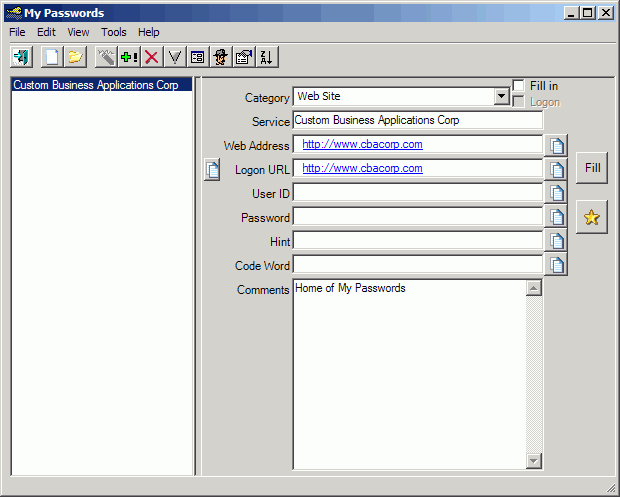Screen dimensions: 620x497
Task: Click the Fill button
Action: click(x=592, y=168)
